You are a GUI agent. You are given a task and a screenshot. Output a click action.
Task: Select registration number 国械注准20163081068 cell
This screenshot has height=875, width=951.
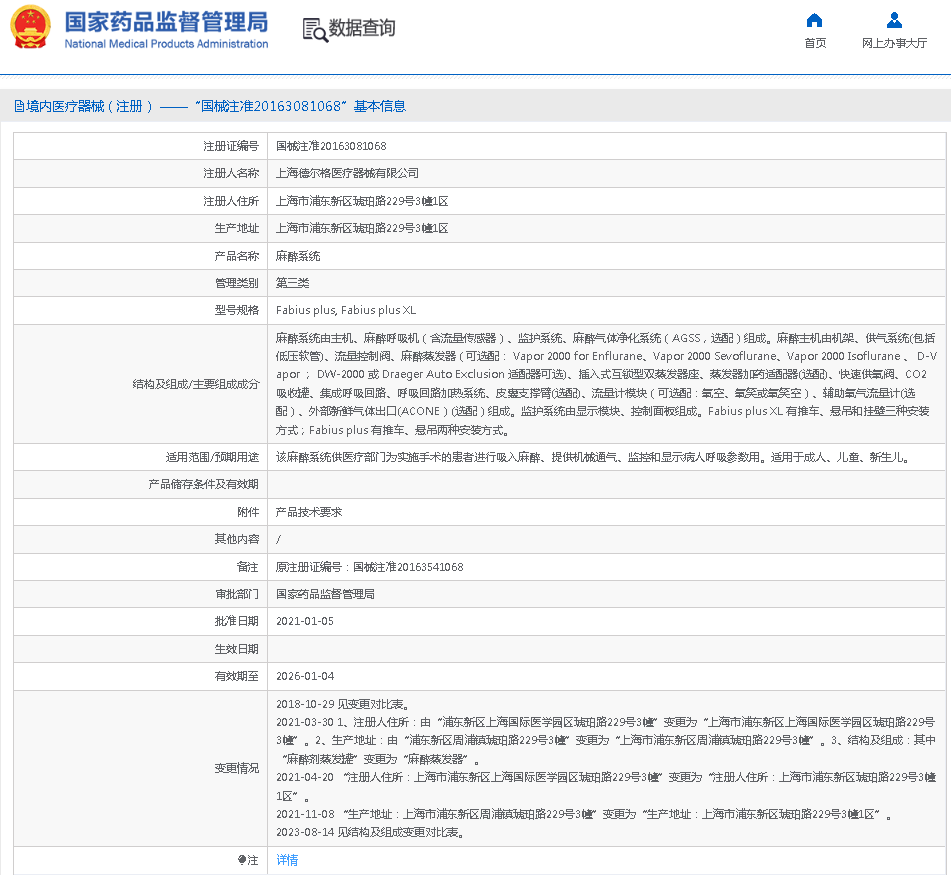coord(331,146)
